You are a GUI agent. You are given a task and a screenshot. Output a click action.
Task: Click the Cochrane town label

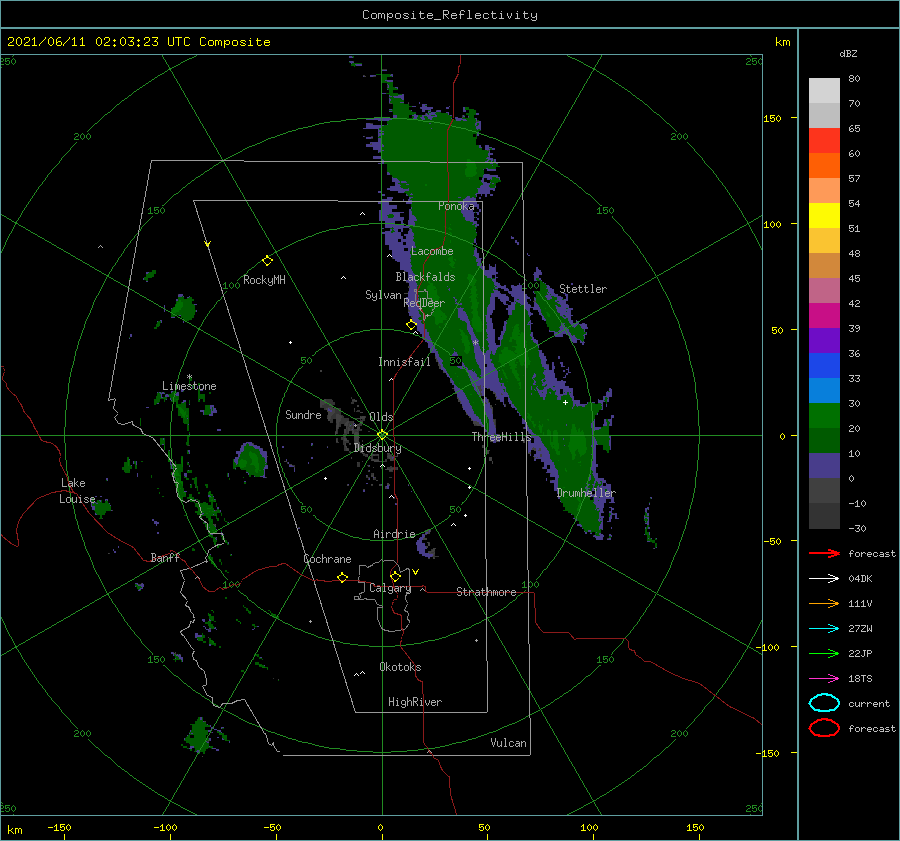point(327,559)
